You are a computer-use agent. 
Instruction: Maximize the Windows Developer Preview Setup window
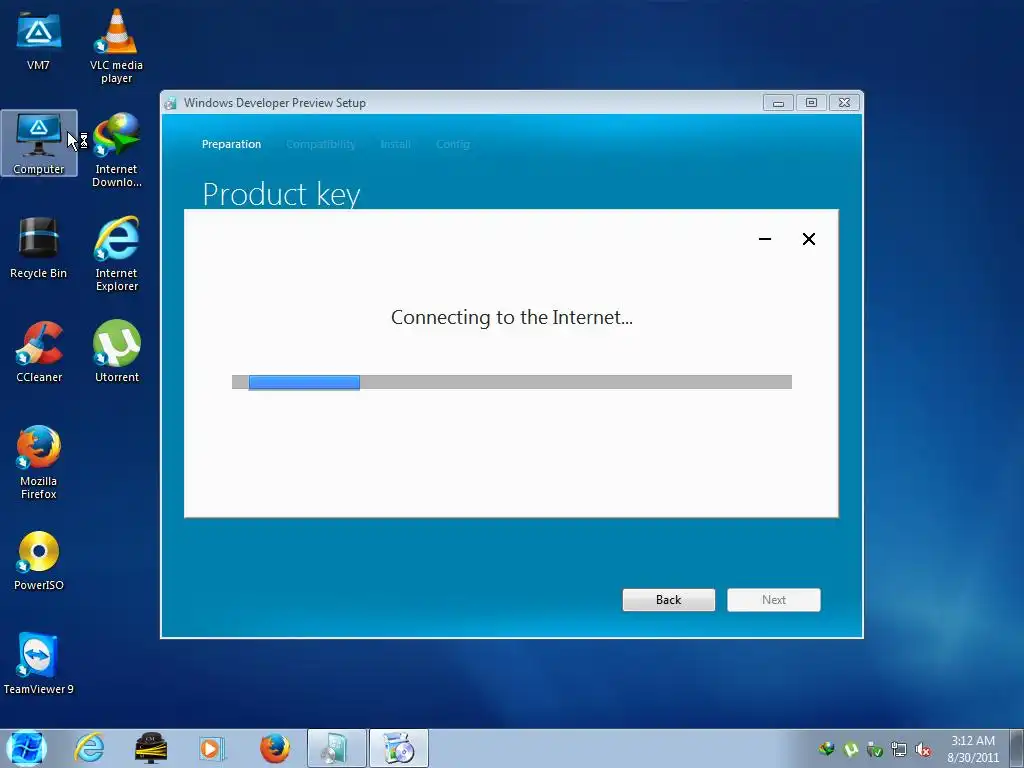pos(811,103)
